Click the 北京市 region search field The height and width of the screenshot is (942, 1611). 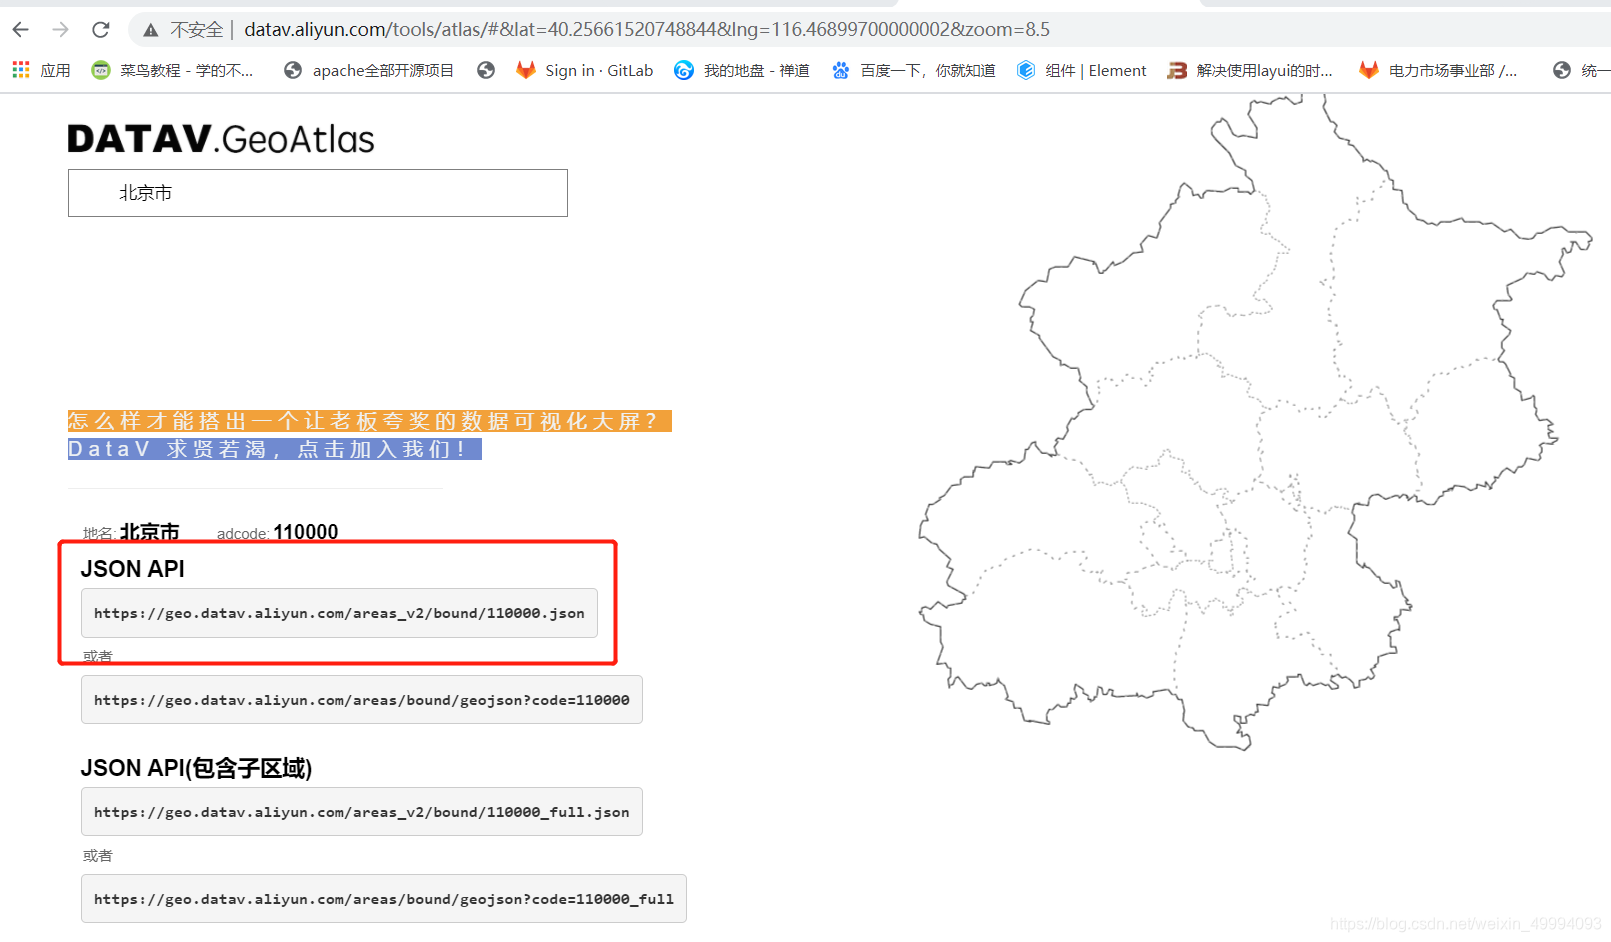tap(318, 193)
